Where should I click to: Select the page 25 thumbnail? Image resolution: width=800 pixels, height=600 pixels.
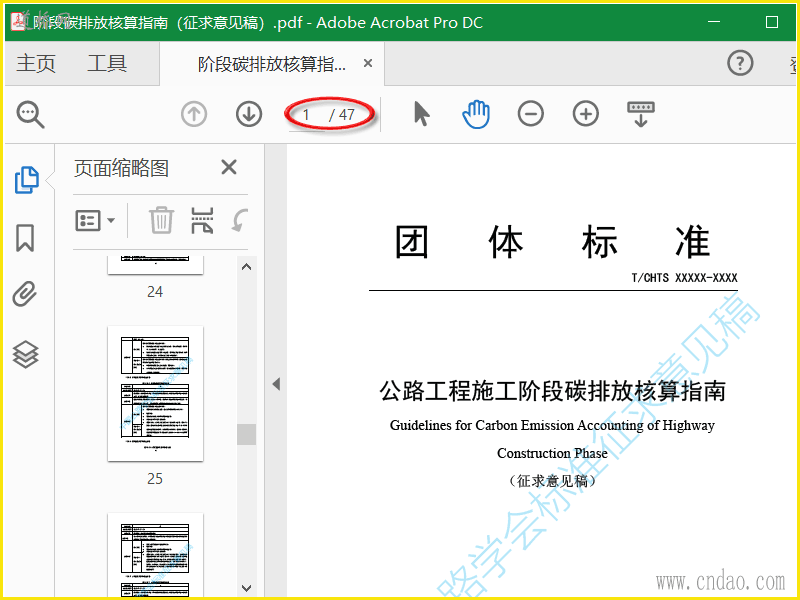coord(155,393)
